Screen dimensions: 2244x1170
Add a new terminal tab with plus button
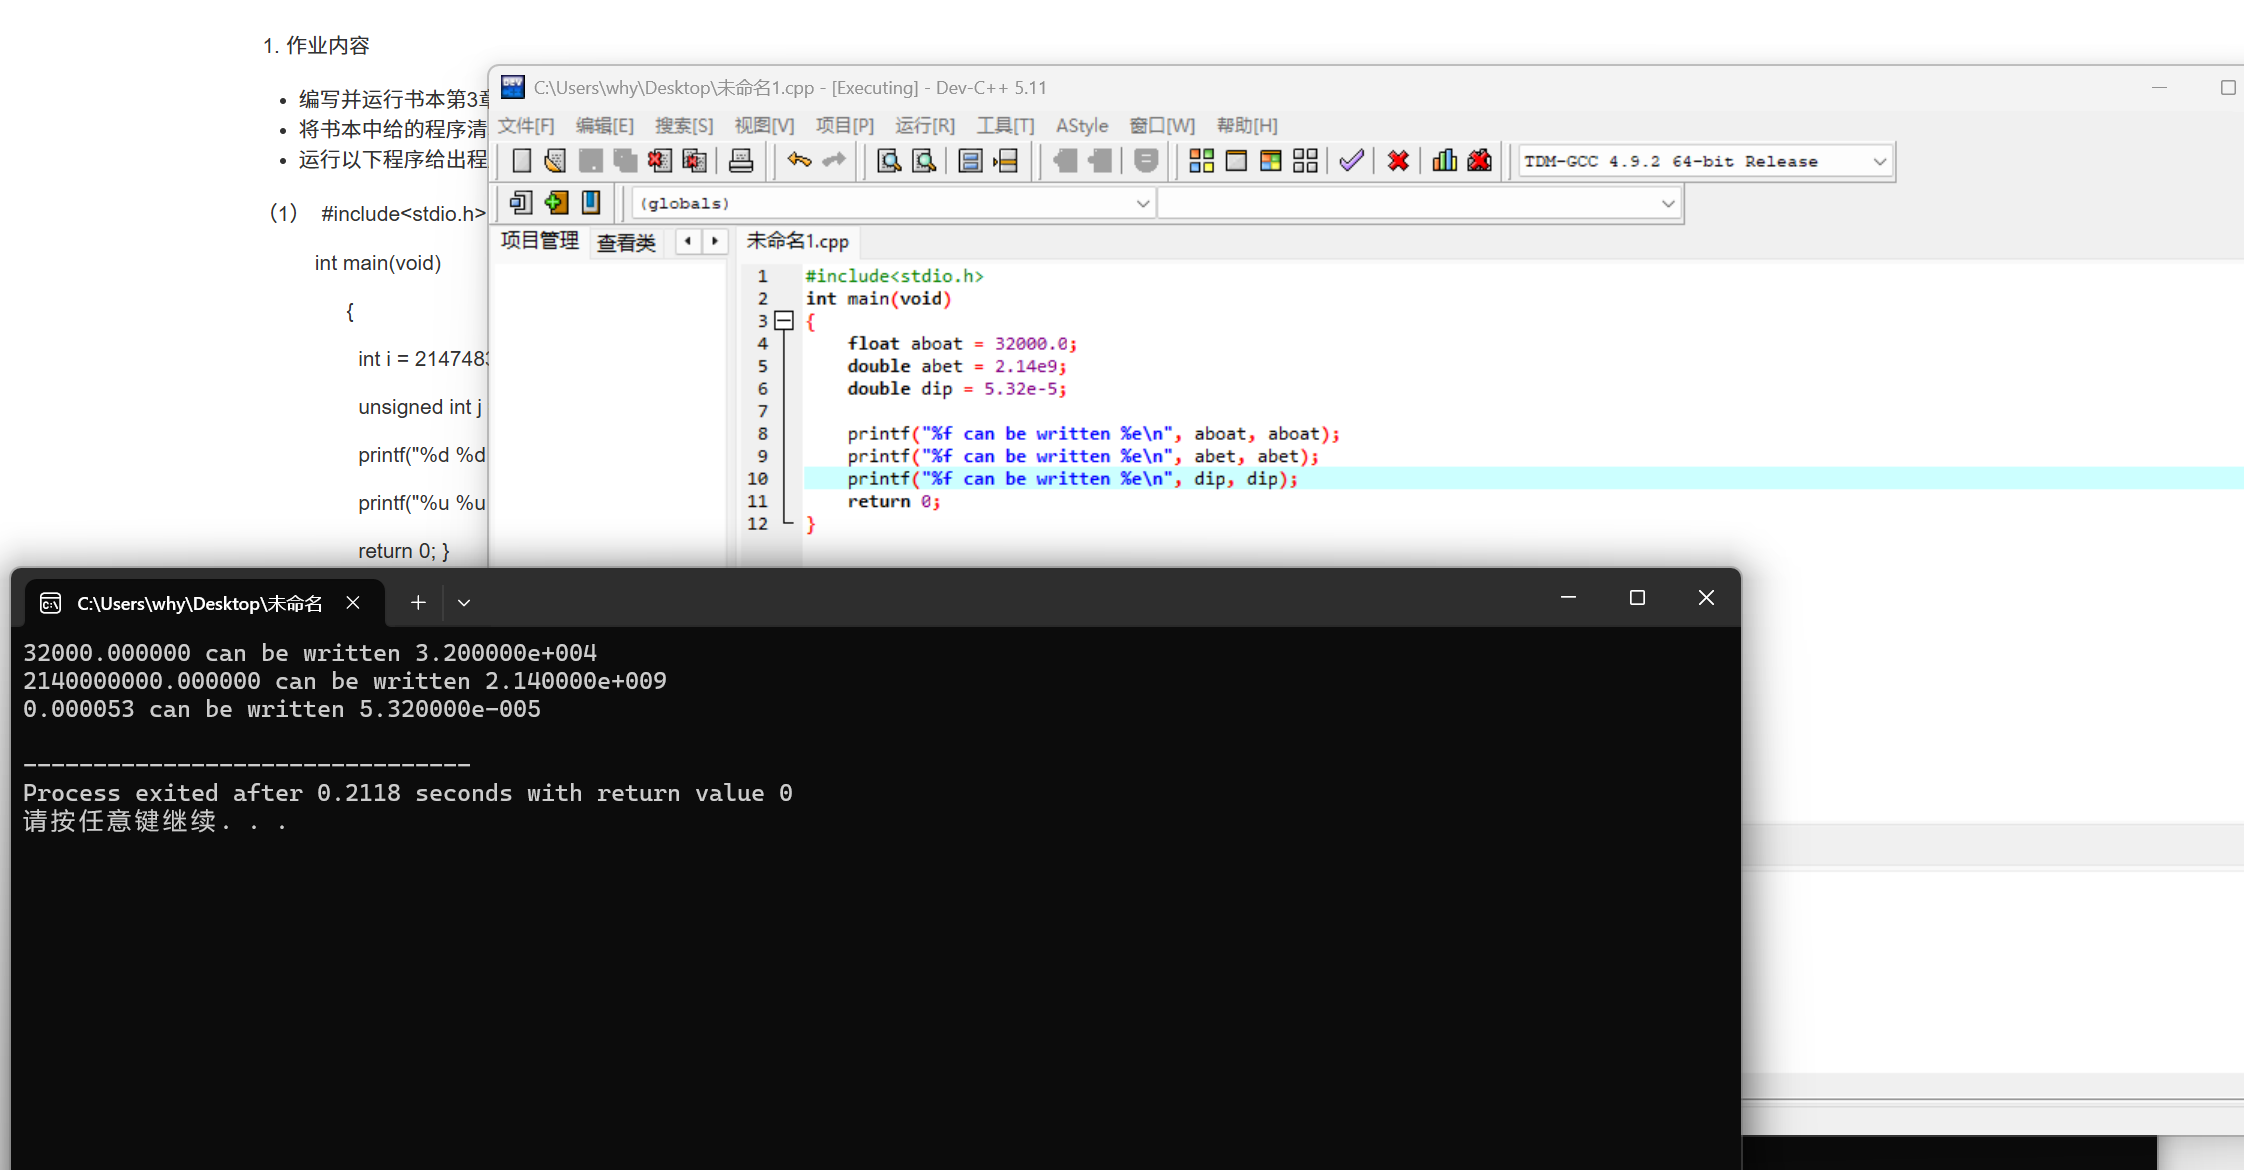tap(418, 603)
